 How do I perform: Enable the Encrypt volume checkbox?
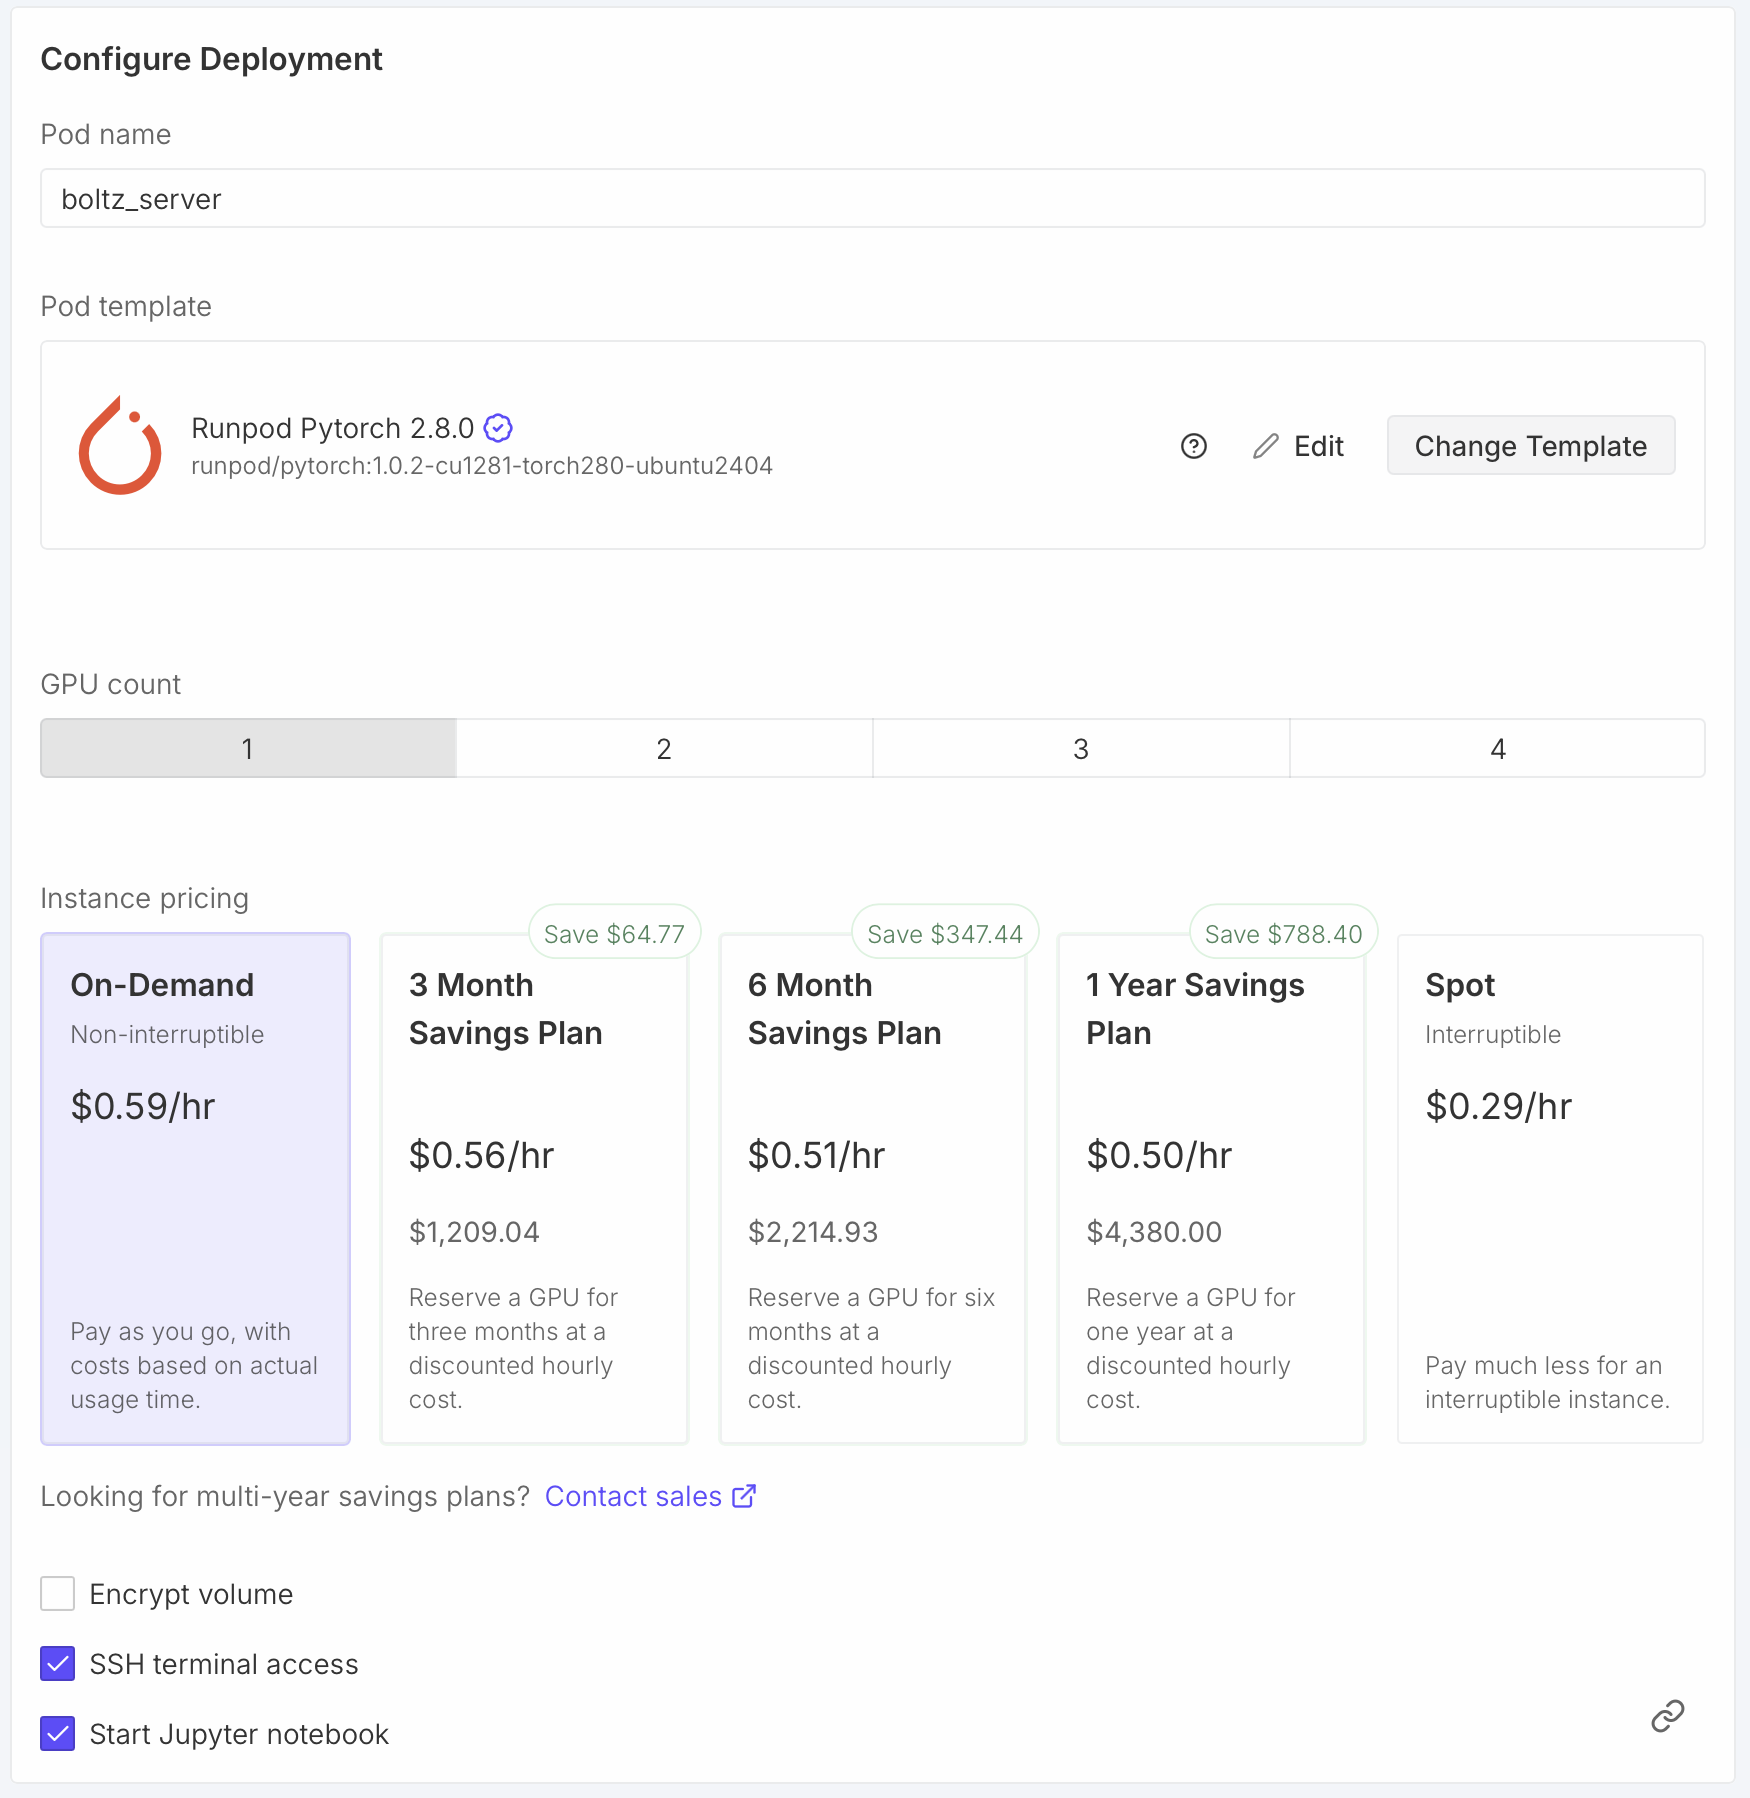(x=58, y=1594)
